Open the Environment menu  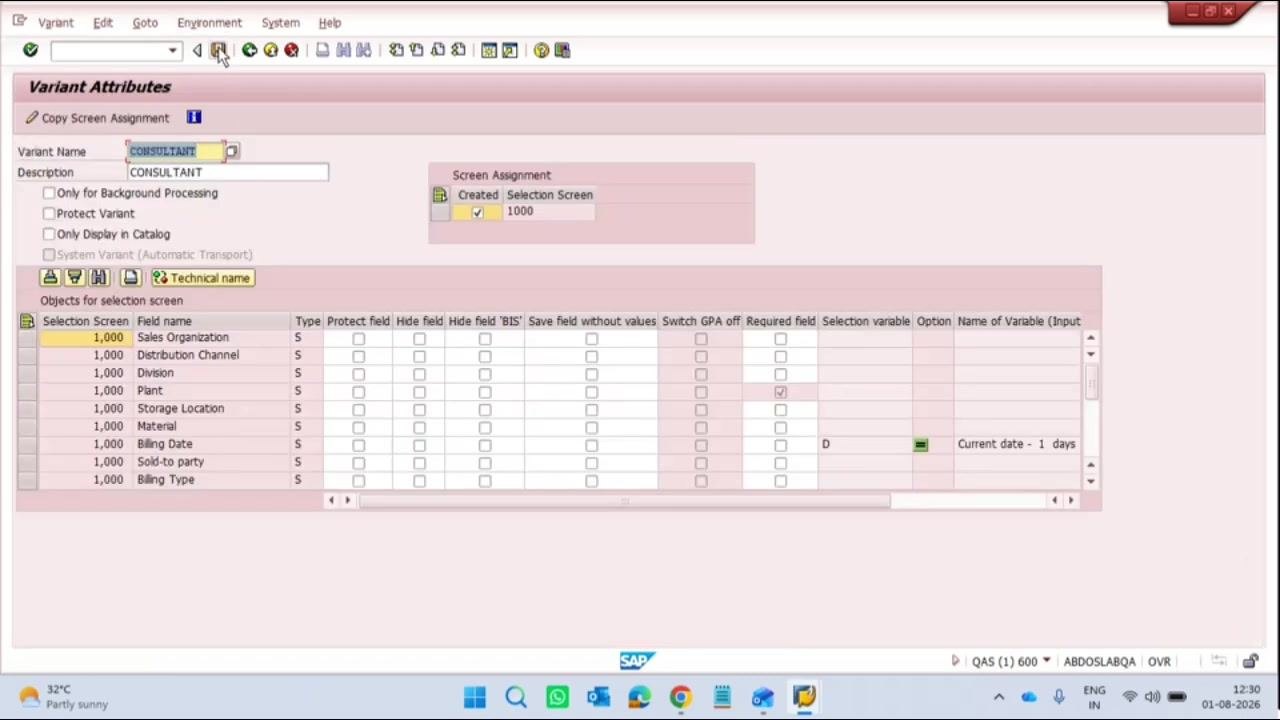(209, 22)
